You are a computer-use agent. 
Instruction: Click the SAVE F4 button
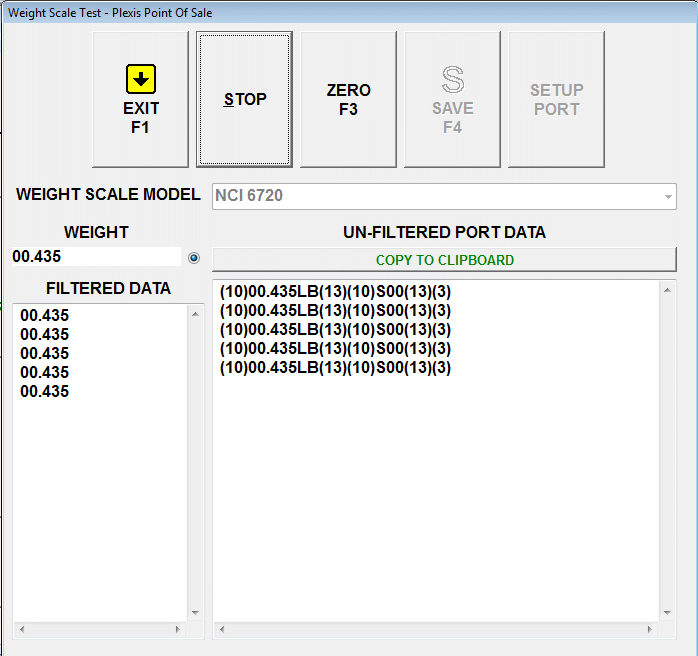[x=452, y=99]
